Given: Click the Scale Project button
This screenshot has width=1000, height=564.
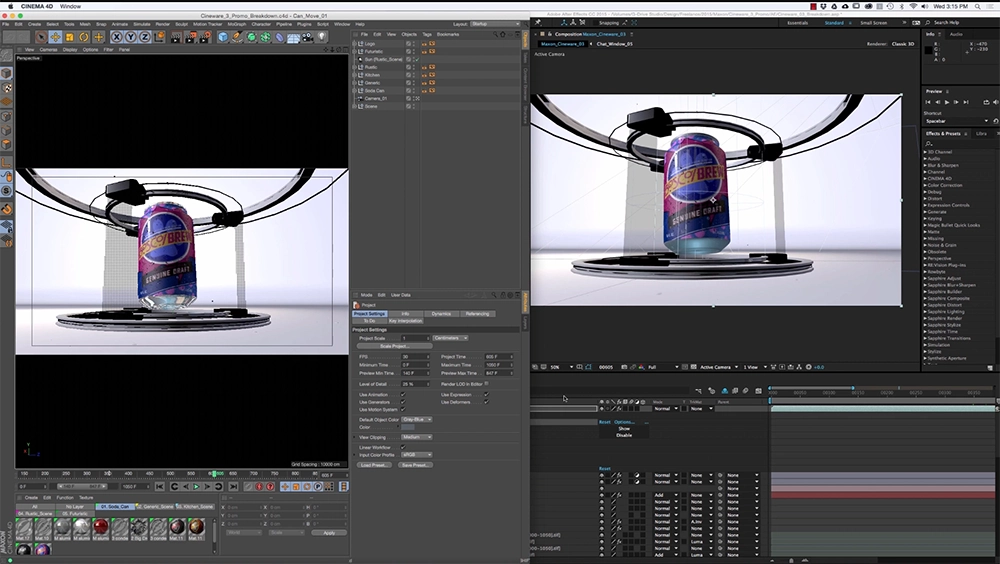Looking at the screenshot, I should 394,346.
